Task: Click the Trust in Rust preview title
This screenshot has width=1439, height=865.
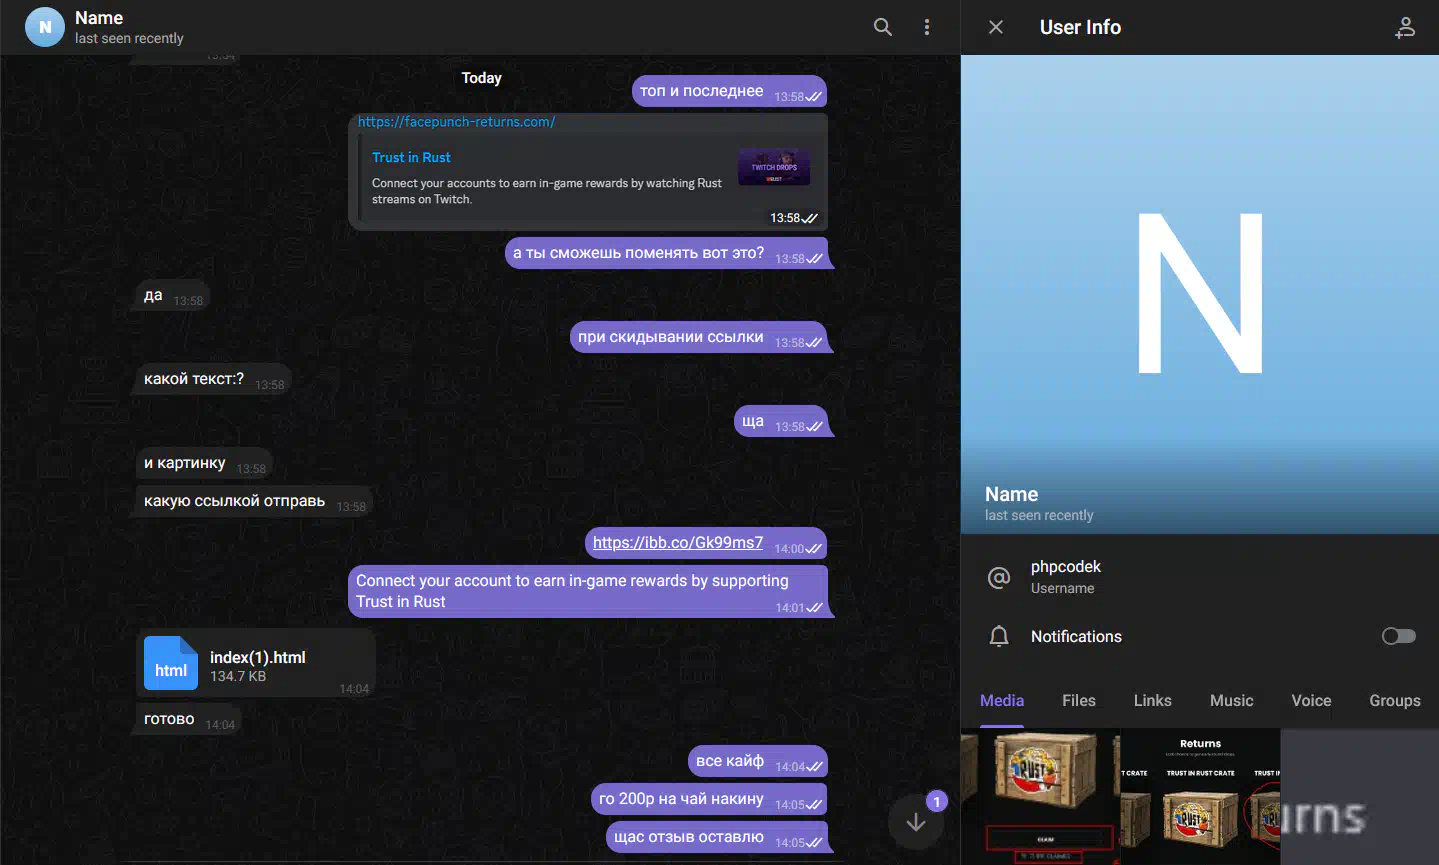Action: coord(411,157)
